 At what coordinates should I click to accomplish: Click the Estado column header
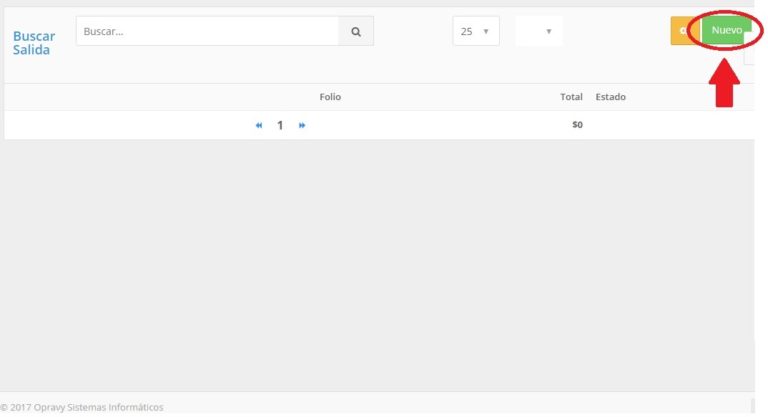tap(610, 97)
